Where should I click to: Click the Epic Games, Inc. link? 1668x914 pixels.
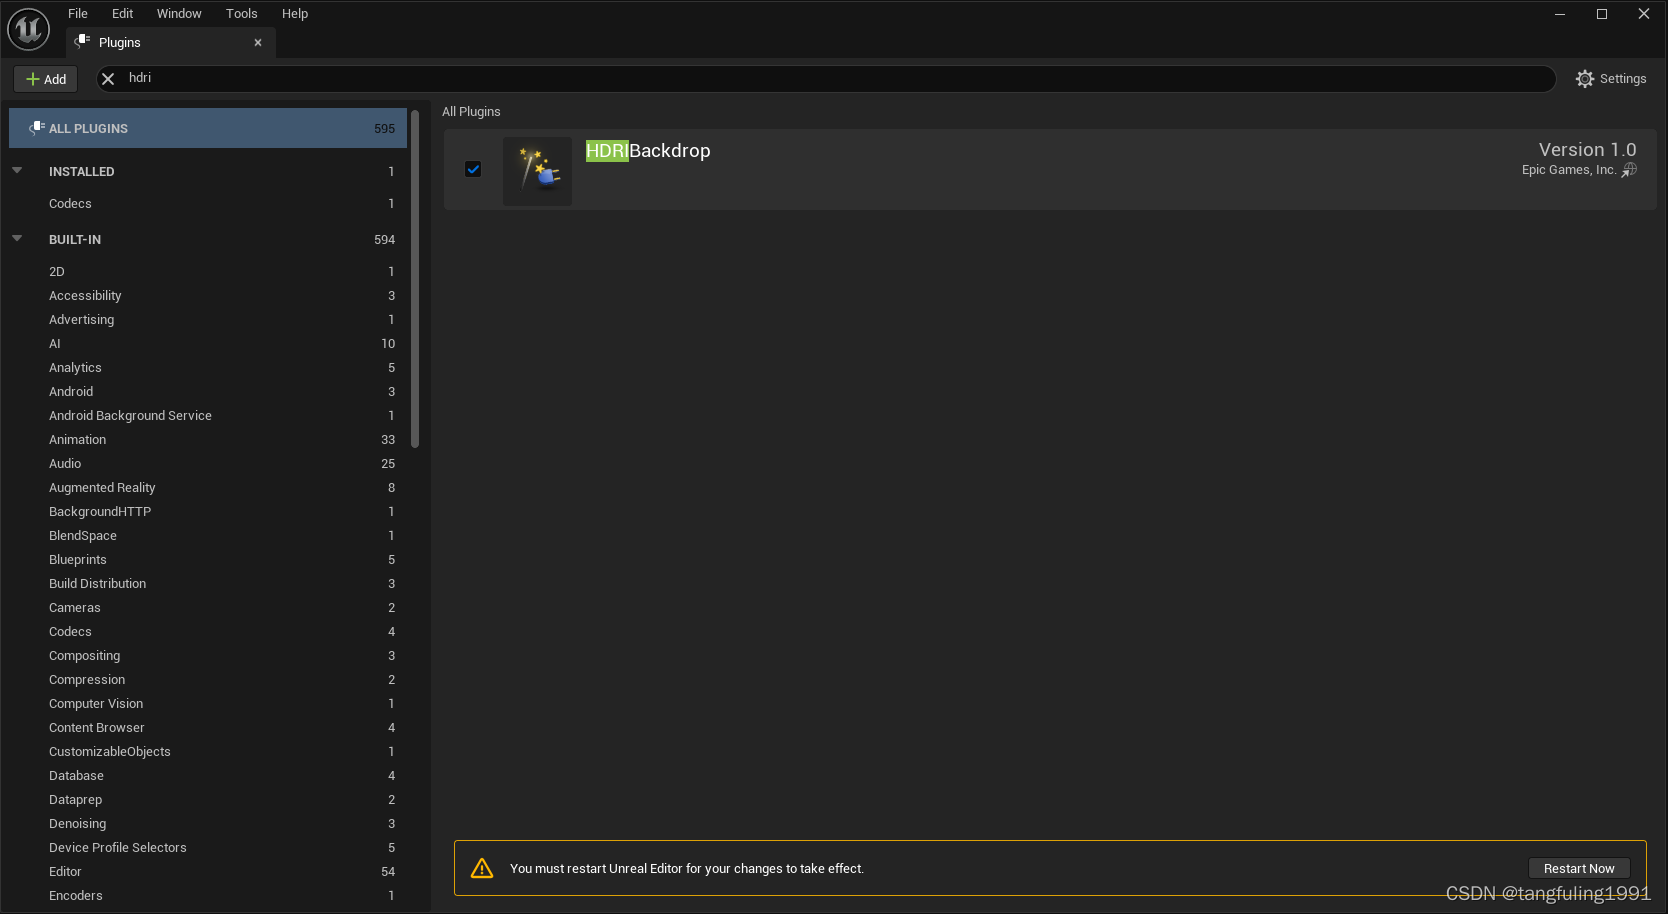click(1569, 170)
